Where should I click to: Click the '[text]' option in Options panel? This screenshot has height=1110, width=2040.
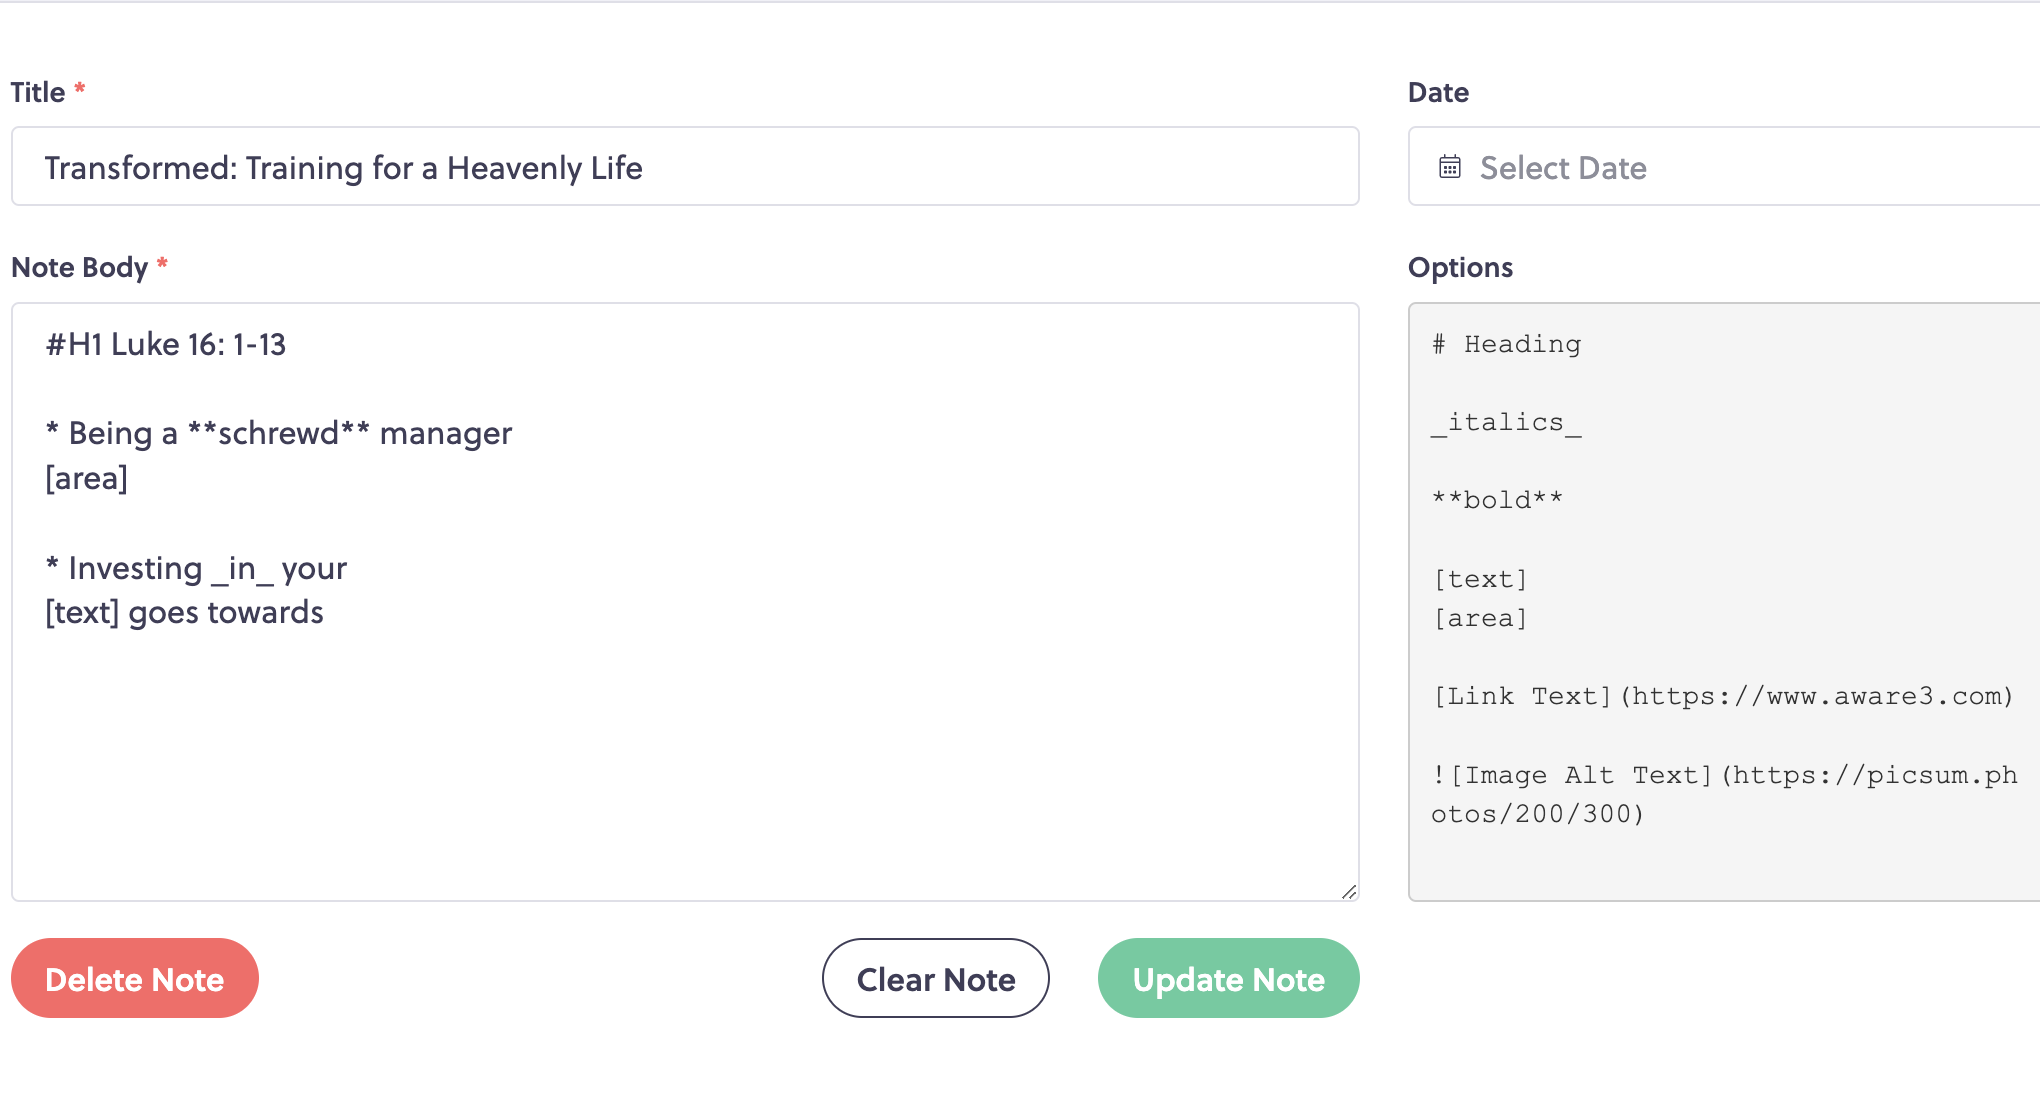pyautogui.click(x=1480, y=579)
